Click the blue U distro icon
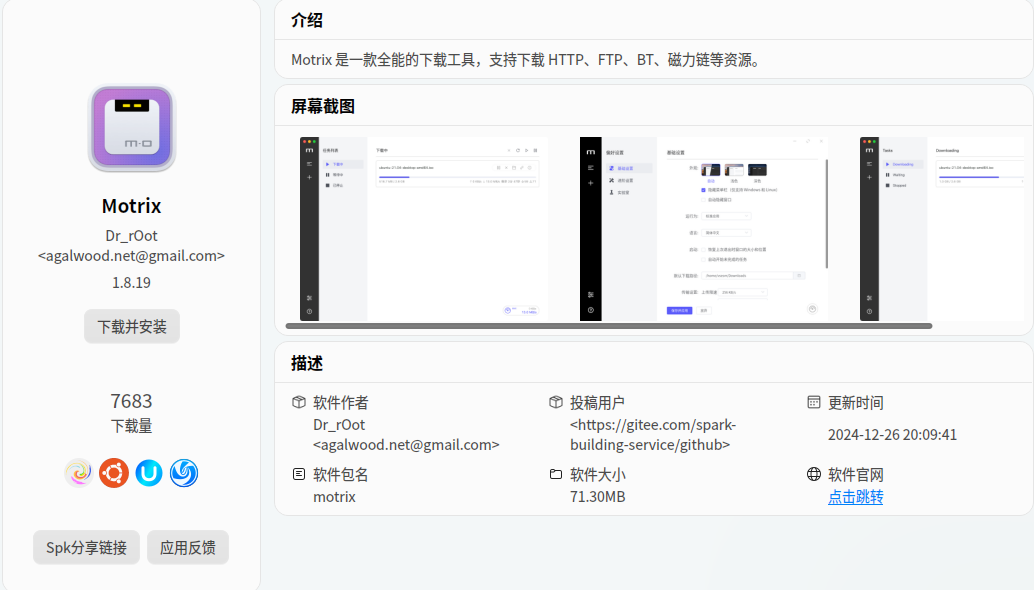 pyautogui.click(x=148, y=473)
